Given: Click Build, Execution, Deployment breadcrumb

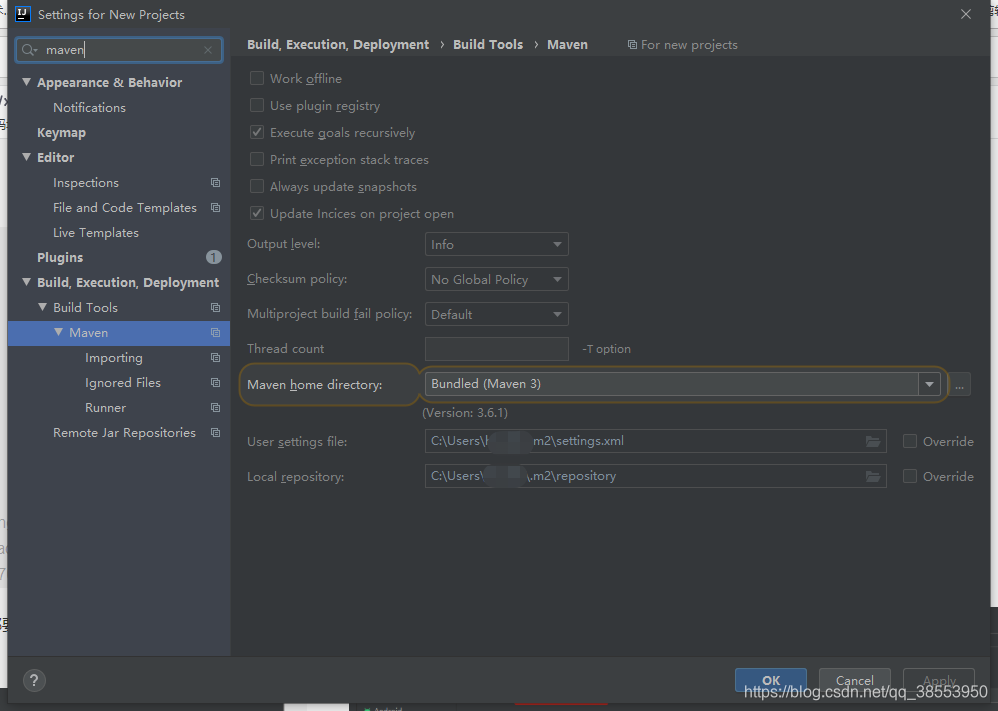Looking at the screenshot, I should tap(338, 45).
